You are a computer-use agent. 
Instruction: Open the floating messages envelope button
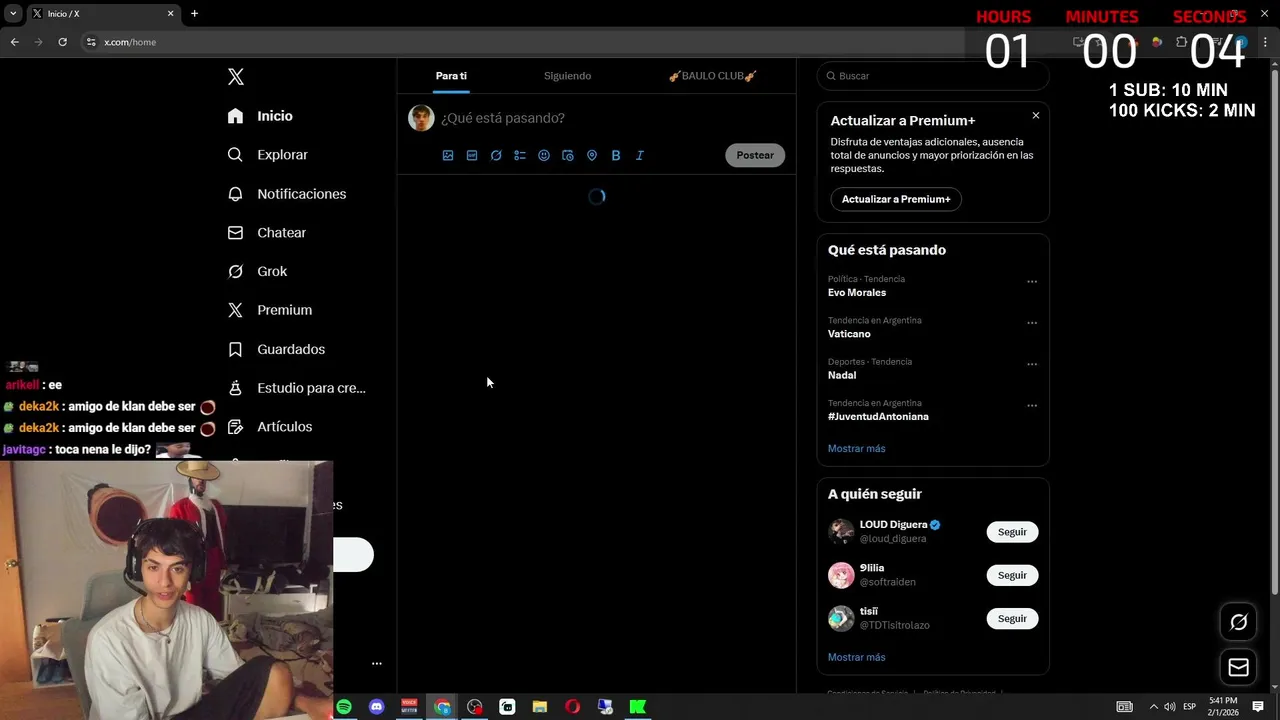click(x=1238, y=667)
